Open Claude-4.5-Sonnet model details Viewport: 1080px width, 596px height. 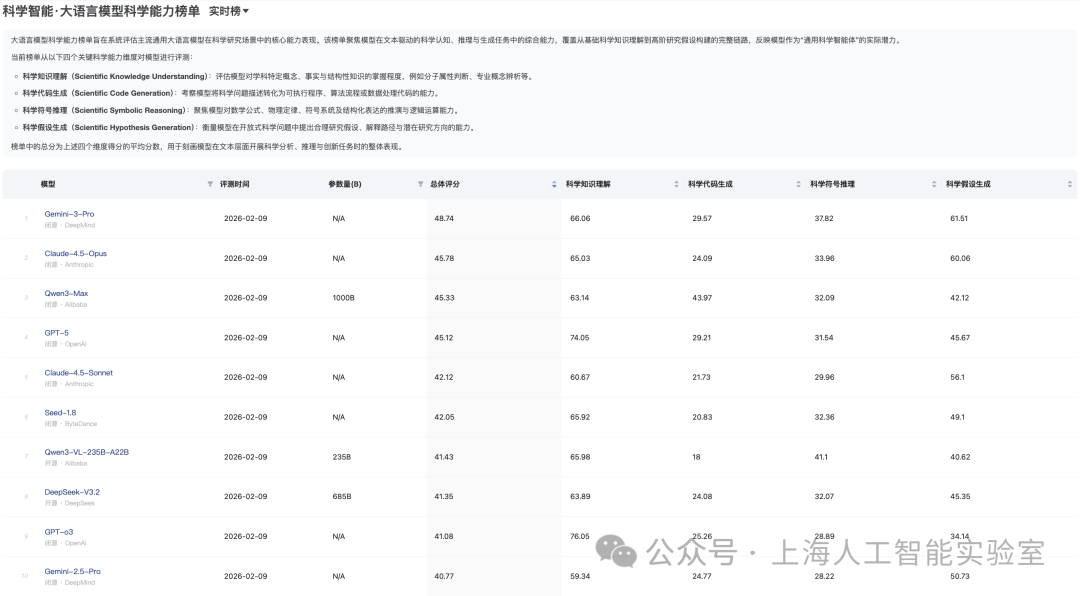[78, 372]
